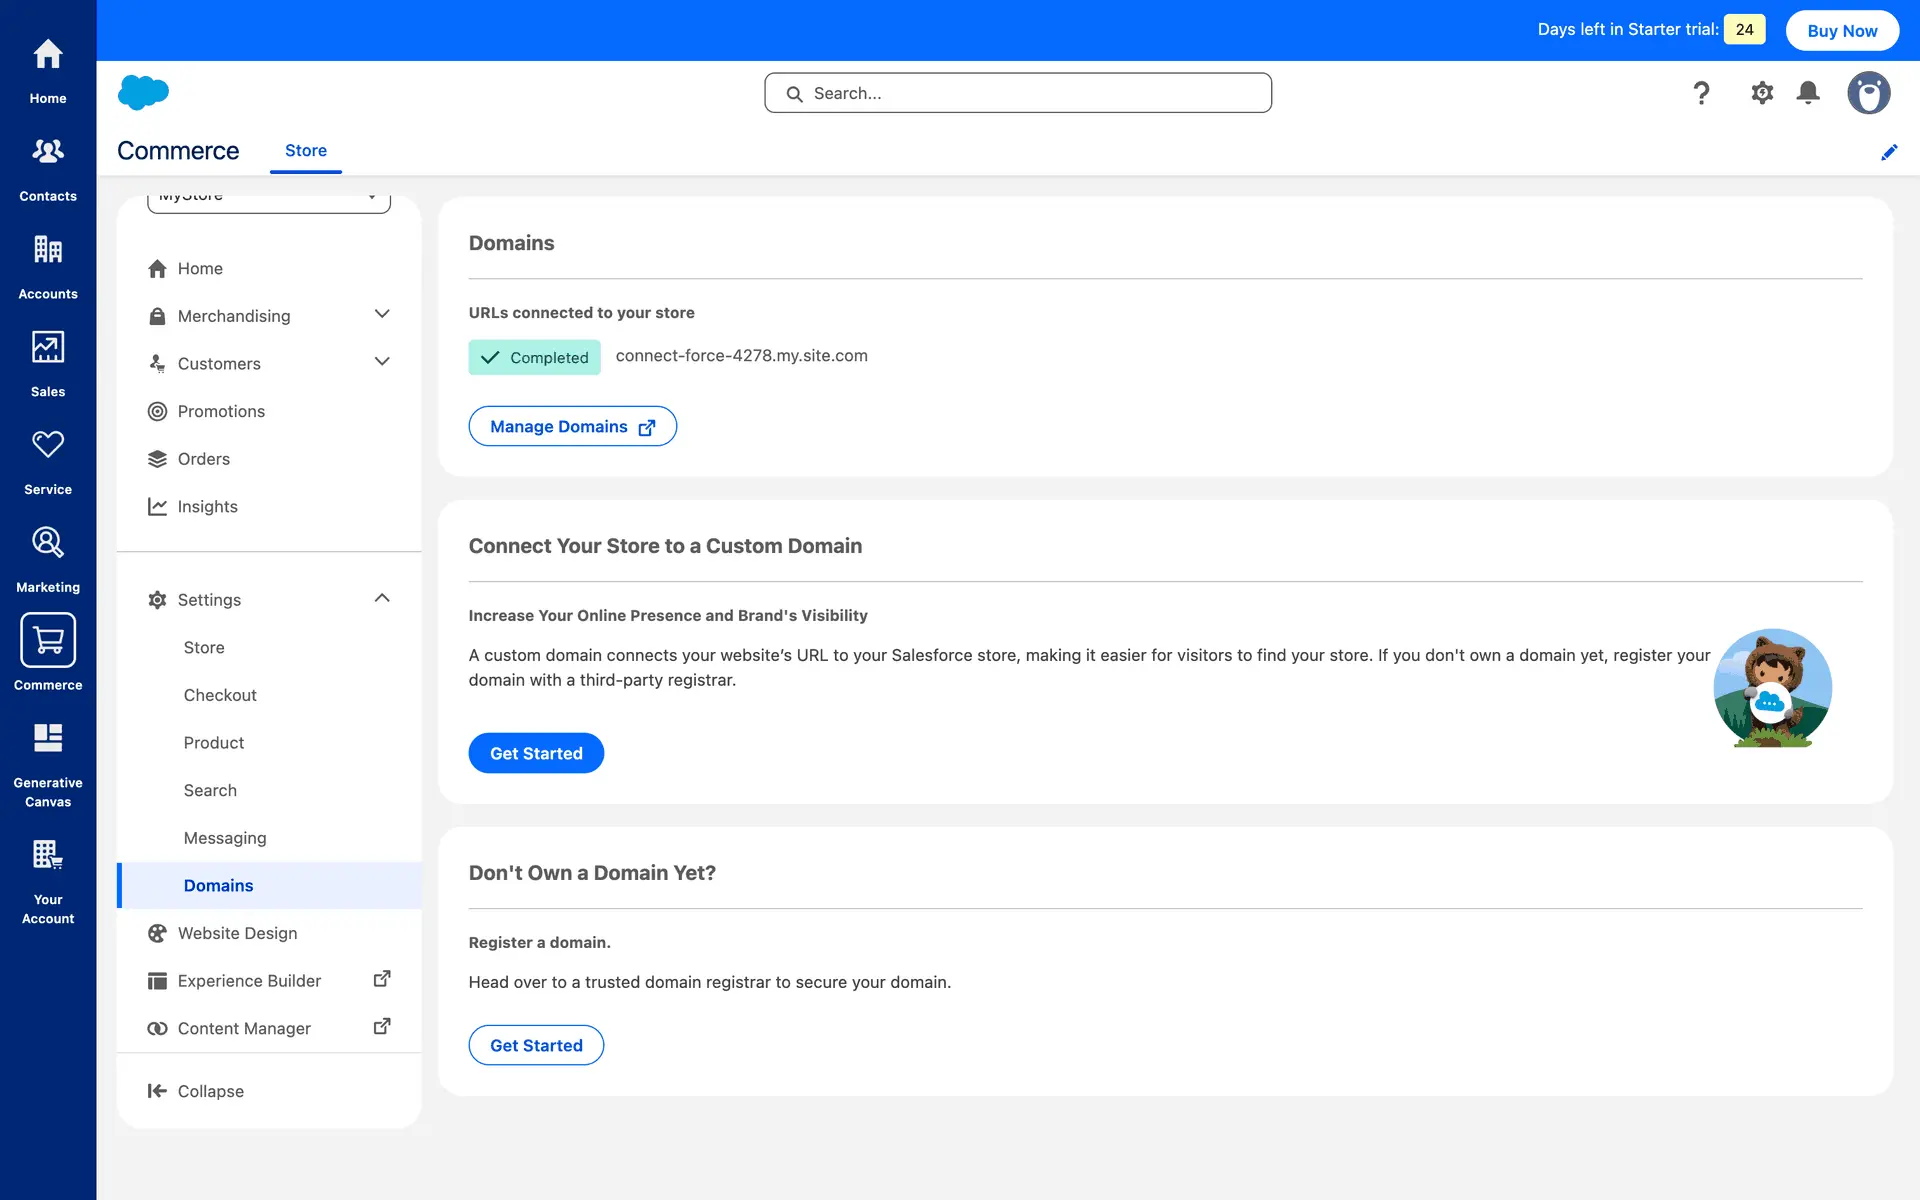Open the MyStore selector dropdown

269,200
